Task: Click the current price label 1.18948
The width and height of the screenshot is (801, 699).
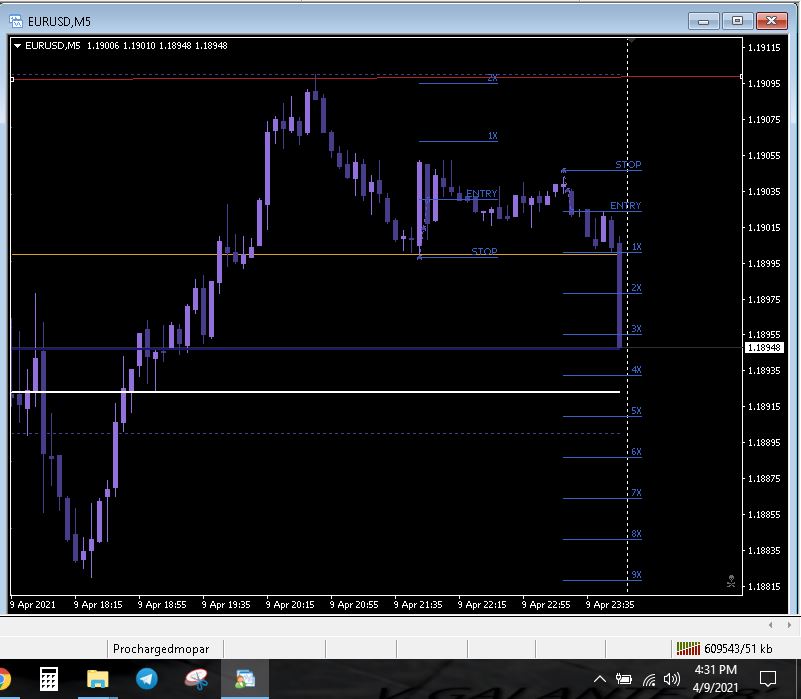Action: (764, 348)
